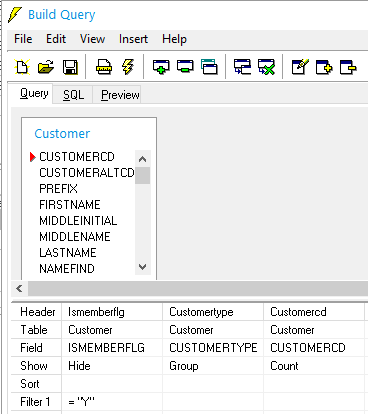Screen dimensions: 368x414
Task: Click the CUSTOMERTYPE field cell
Action: (x=213, y=348)
